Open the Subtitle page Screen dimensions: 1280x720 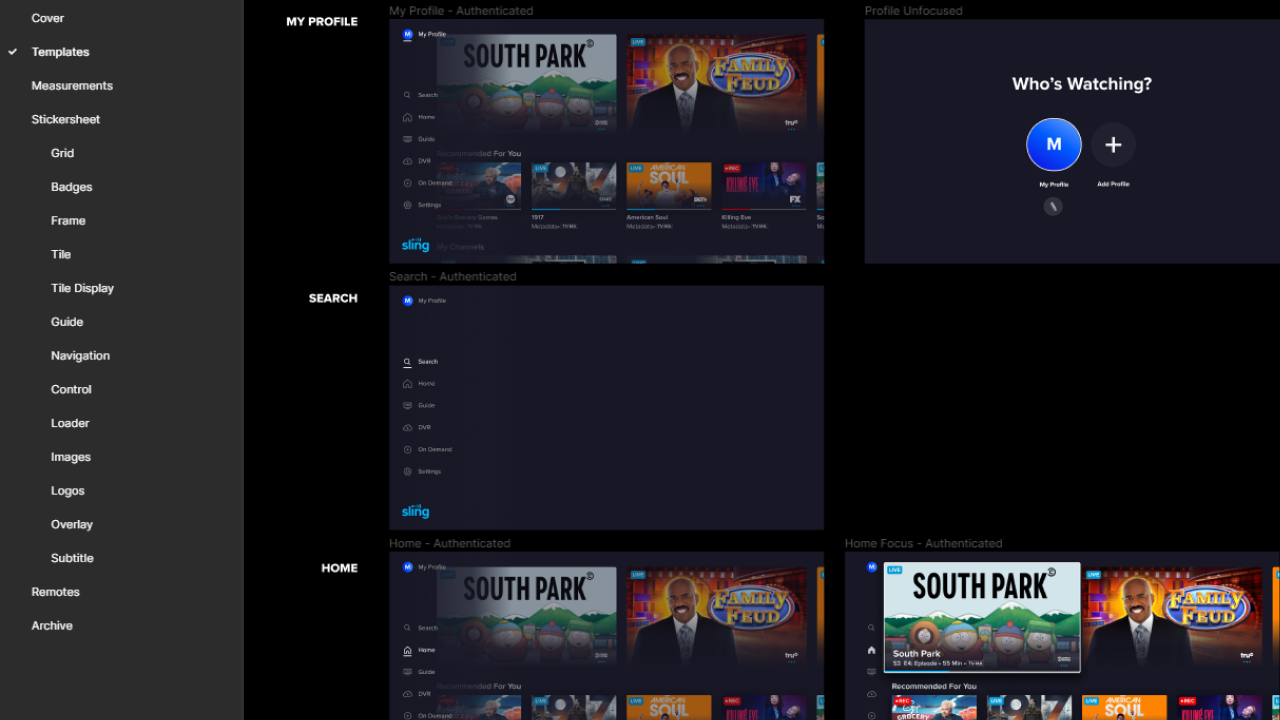pyautogui.click(x=72, y=558)
